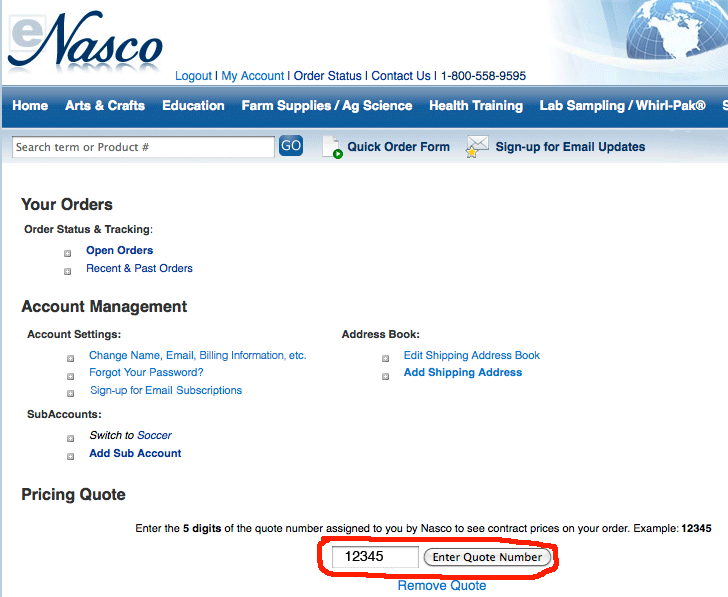This screenshot has height=597, width=728.
Task: Click the Your Orders heading
Action: click(67, 205)
